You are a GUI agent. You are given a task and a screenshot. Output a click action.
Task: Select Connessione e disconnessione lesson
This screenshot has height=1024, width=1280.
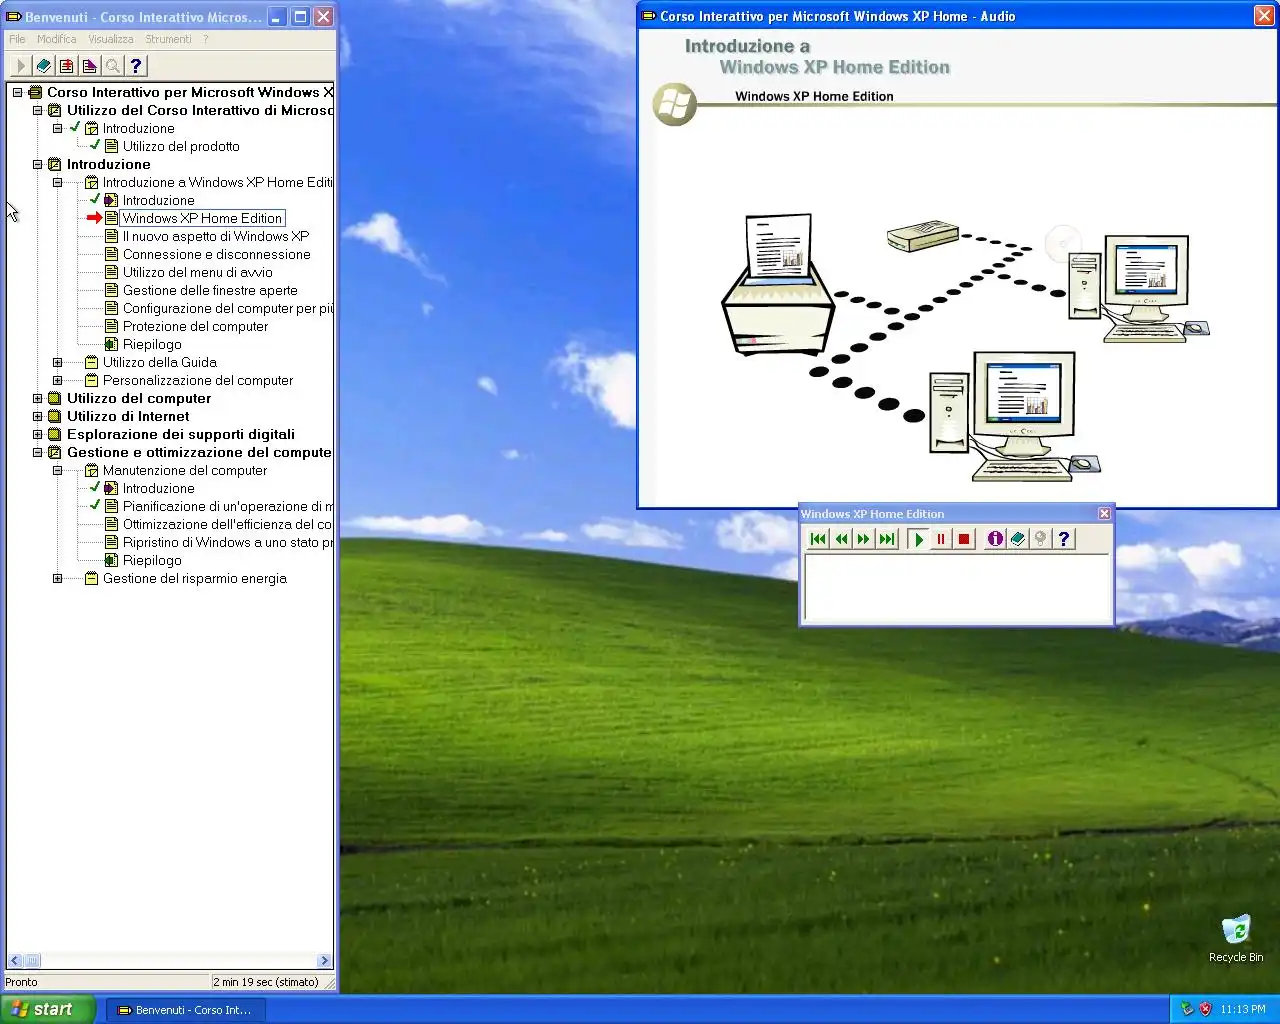217,254
